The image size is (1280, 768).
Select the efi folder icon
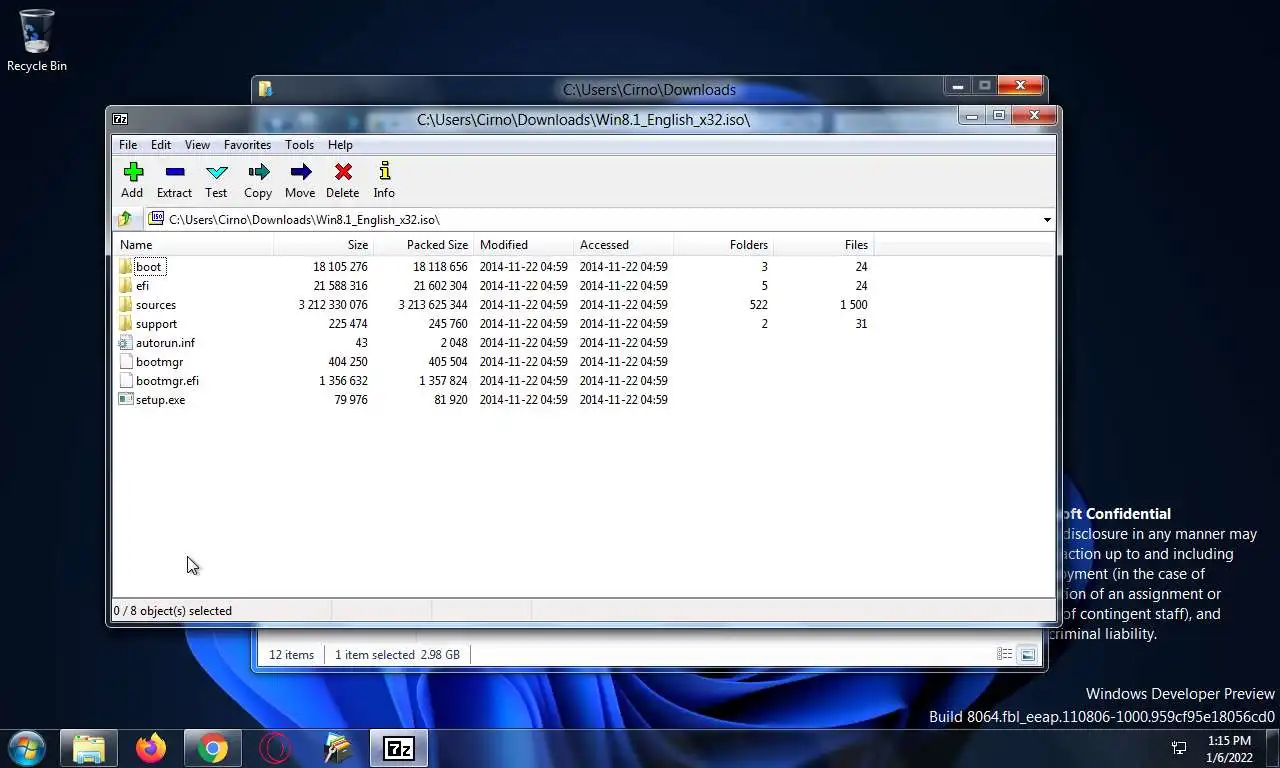click(125, 285)
